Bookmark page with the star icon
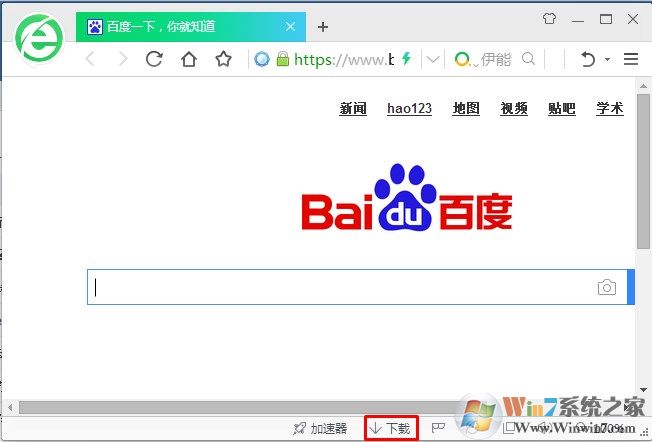 [223, 59]
